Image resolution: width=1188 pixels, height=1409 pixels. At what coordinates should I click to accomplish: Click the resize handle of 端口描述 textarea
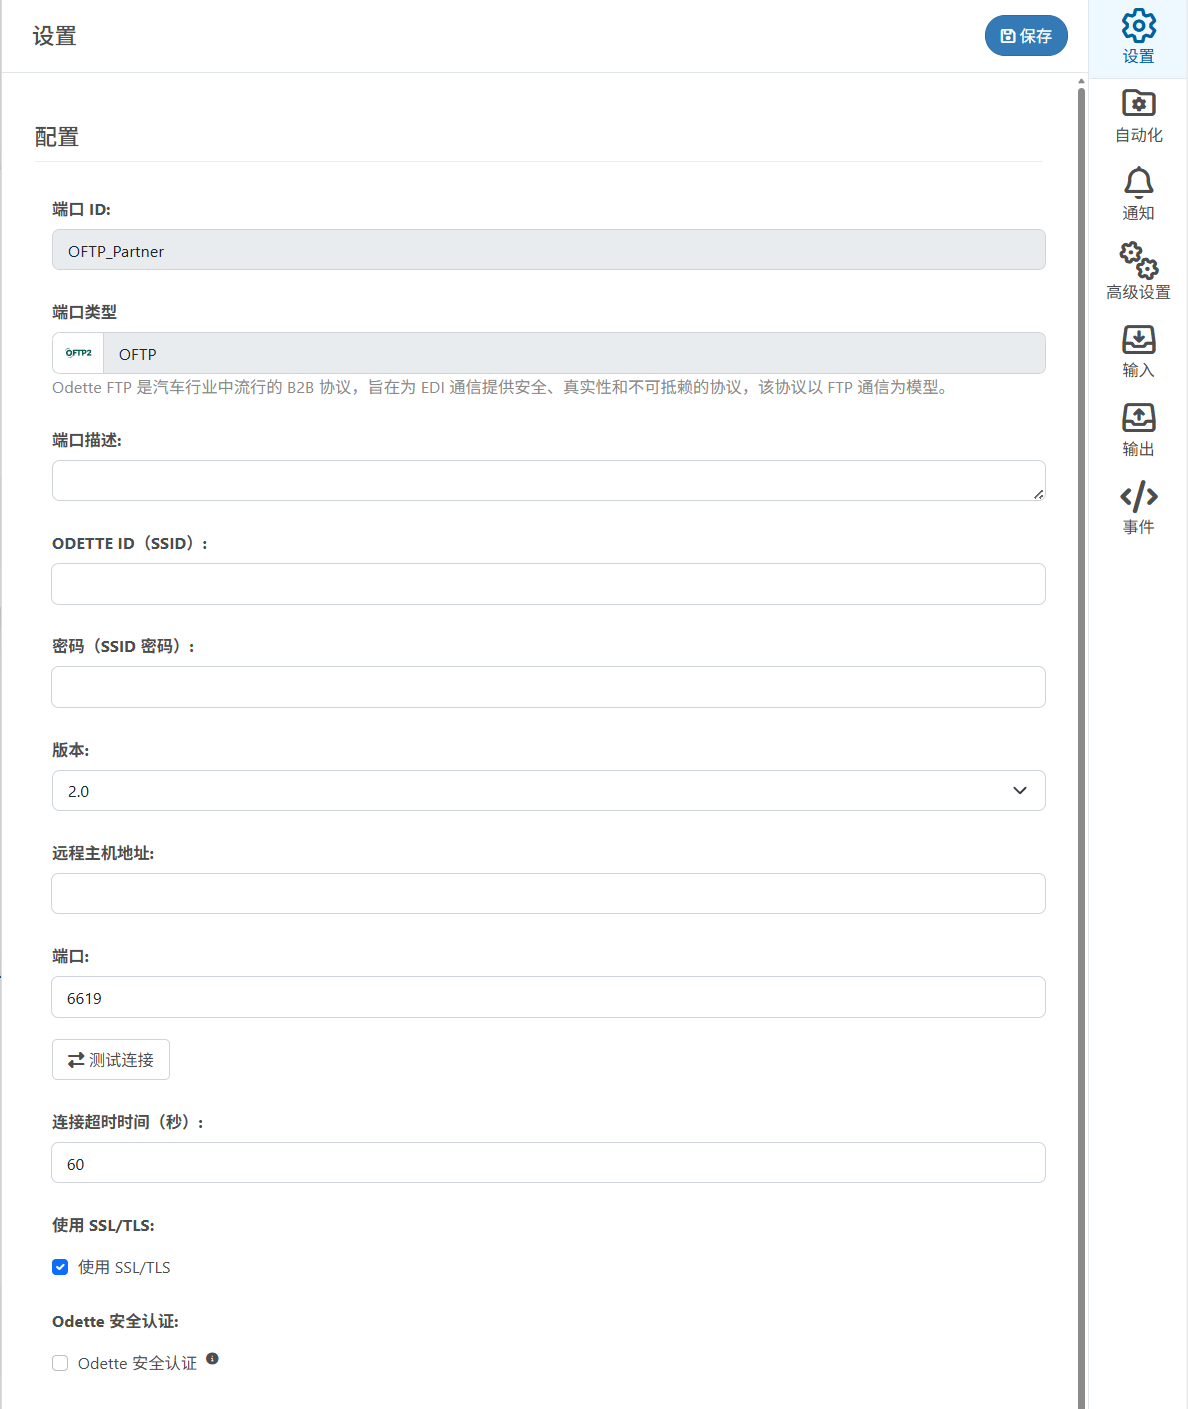pyautogui.click(x=1039, y=494)
